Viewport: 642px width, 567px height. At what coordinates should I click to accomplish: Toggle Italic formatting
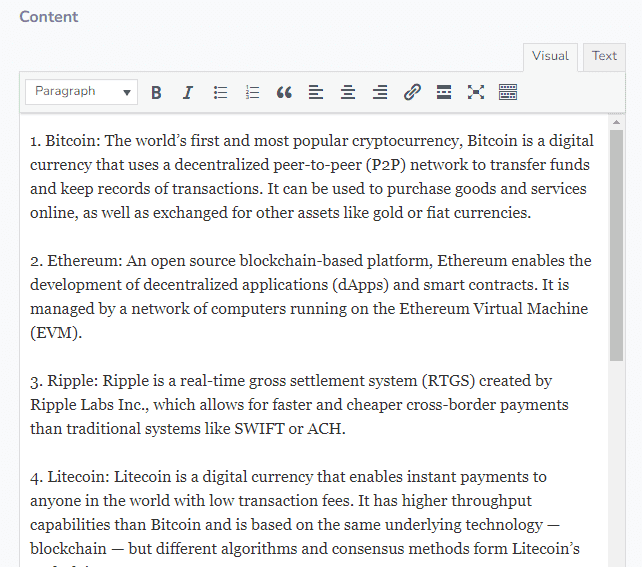click(188, 92)
